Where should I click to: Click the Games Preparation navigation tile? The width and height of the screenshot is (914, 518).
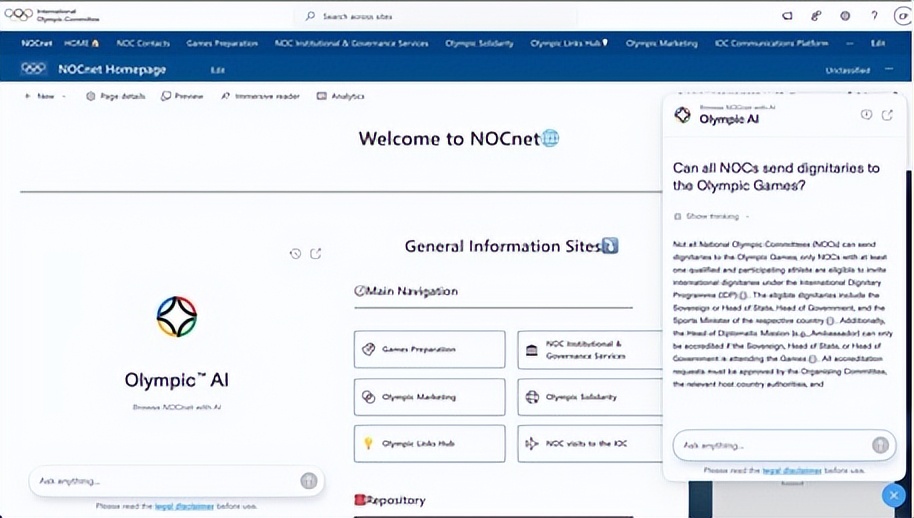[x=429, y=350]
